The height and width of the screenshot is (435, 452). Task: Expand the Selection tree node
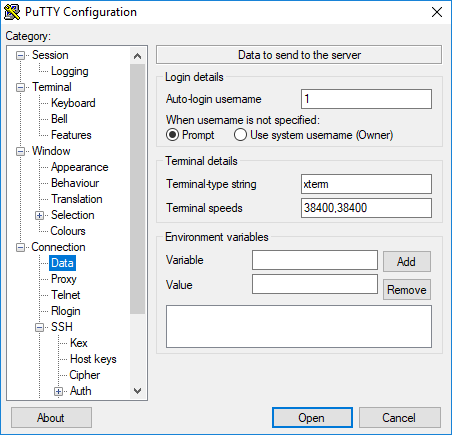coord(39,215)
